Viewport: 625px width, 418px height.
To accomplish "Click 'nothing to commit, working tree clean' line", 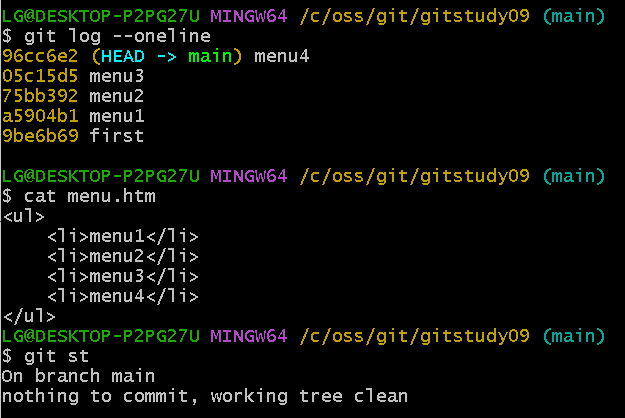I will click(204, 396).
